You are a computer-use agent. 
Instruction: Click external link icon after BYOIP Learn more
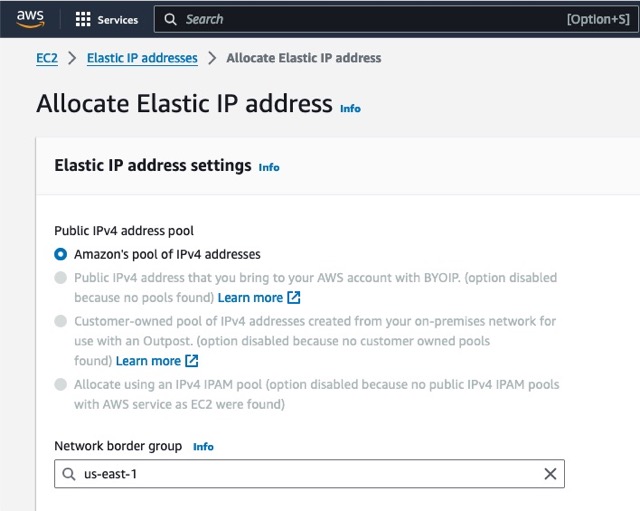pyautogui.click(x=294, y=298)
